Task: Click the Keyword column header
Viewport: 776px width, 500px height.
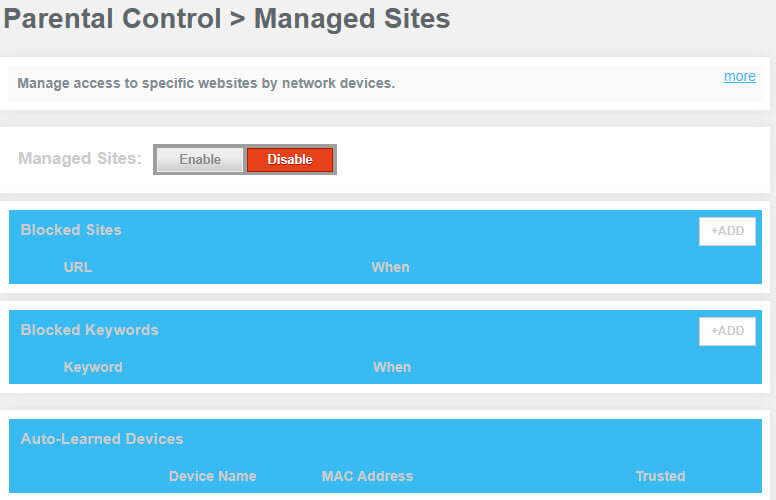Action: (x=93, y=367)
